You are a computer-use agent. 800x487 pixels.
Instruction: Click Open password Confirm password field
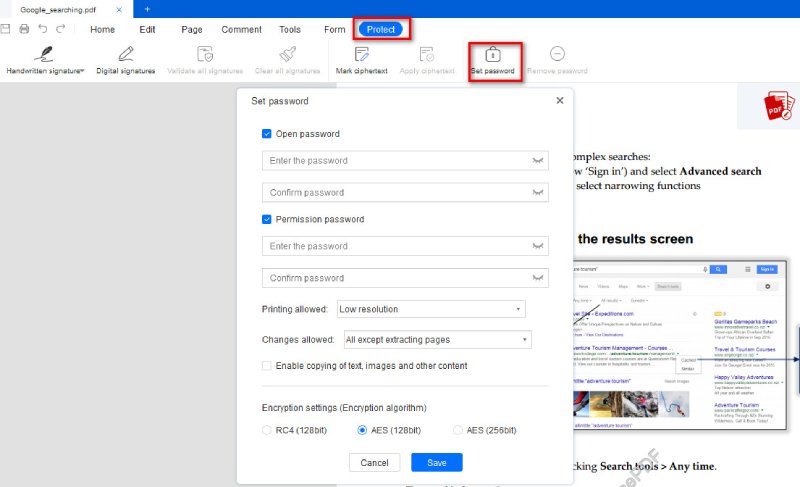[405, 193]
